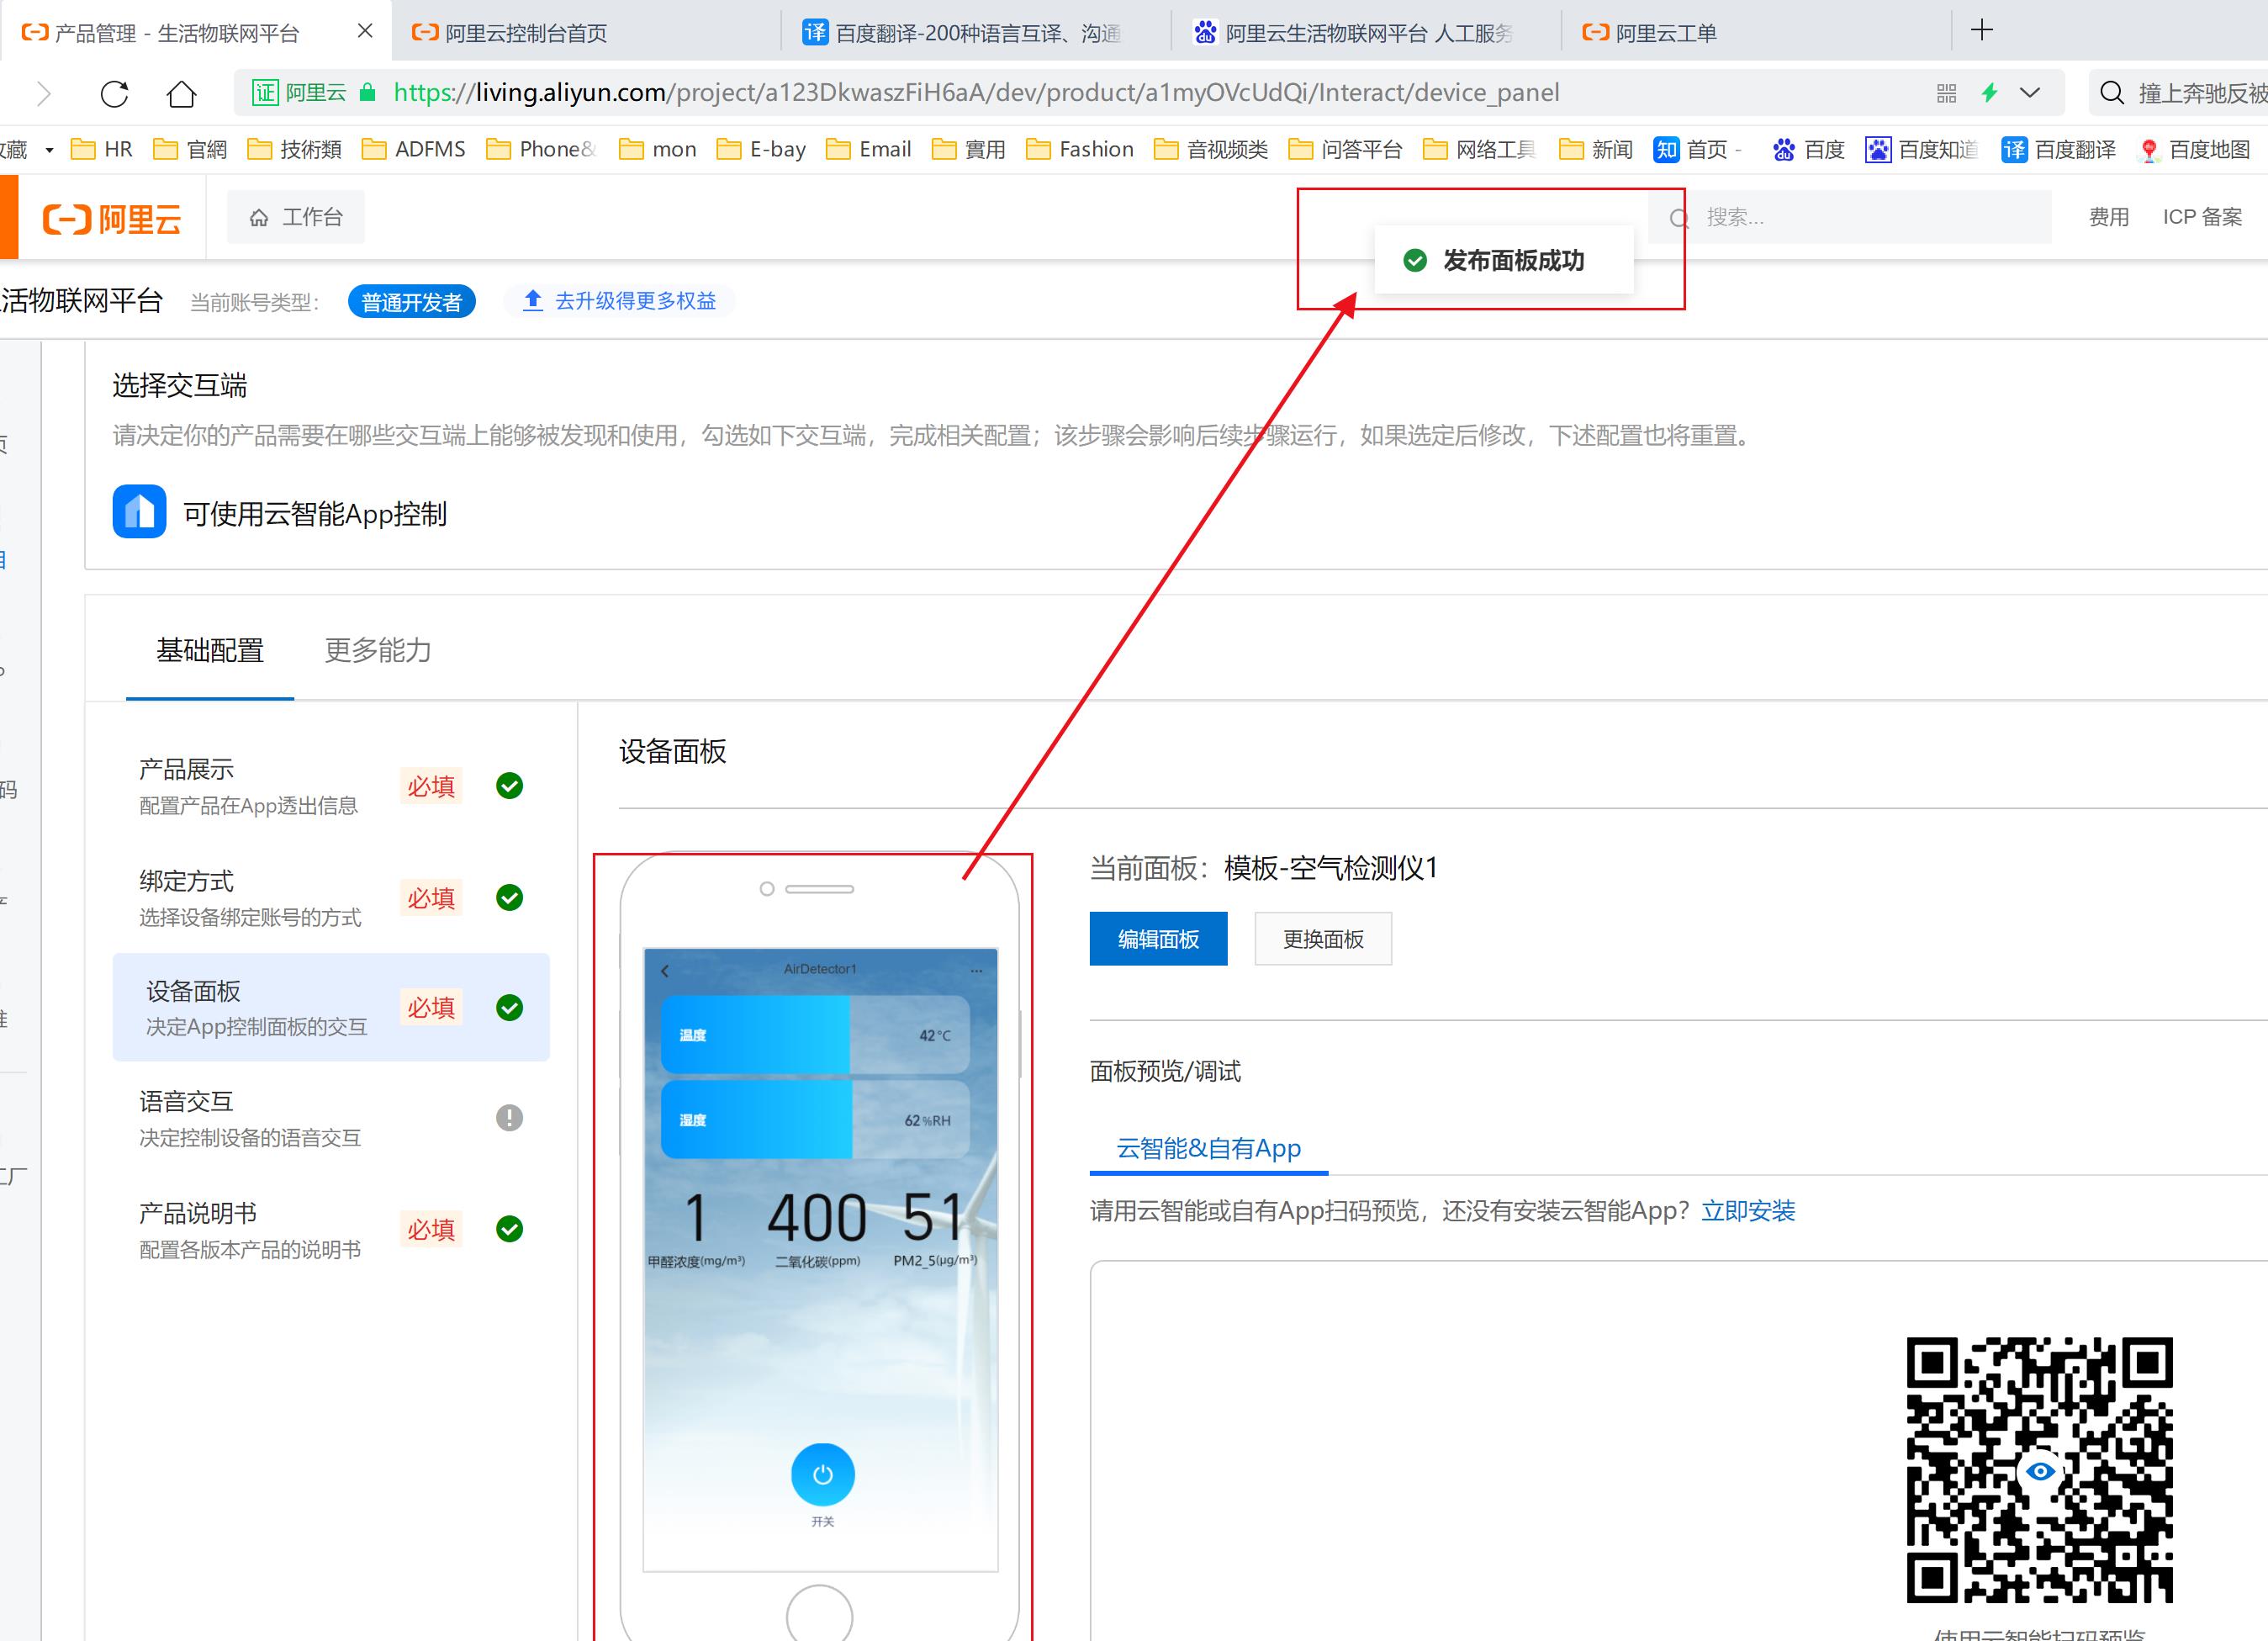Viewport: 2268px width, 1641px height.
Task: Open the 百度知道 bookmark
Action: [1921, 149]
